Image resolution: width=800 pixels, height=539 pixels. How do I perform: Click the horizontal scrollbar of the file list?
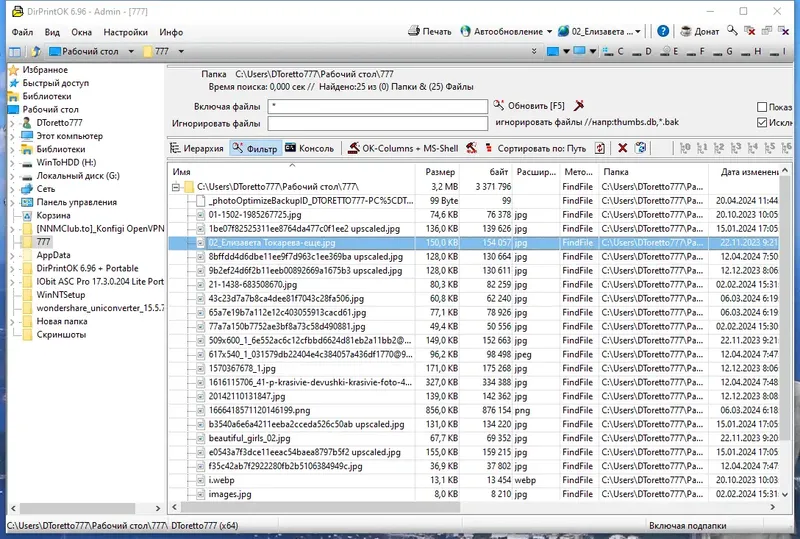(x=320, y=507)
